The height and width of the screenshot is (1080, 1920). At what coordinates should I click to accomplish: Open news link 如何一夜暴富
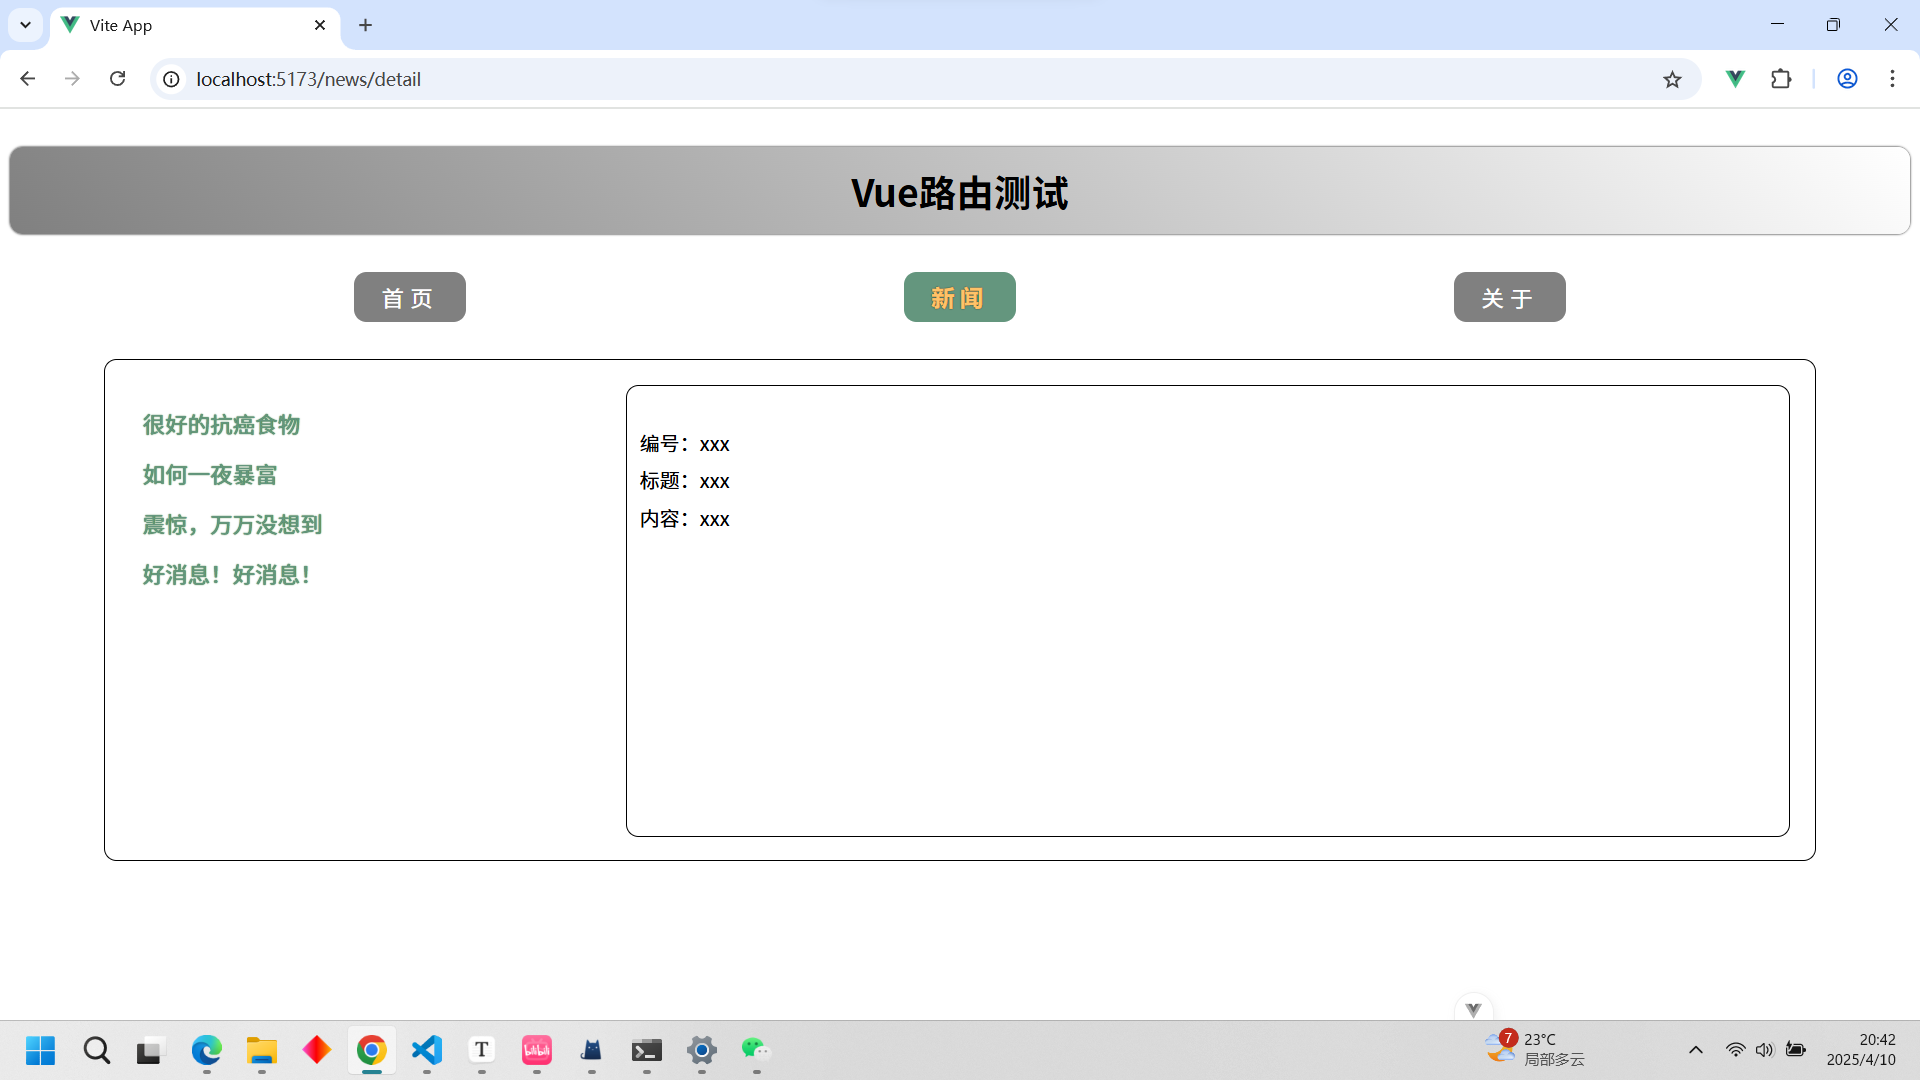coord(209,475)
